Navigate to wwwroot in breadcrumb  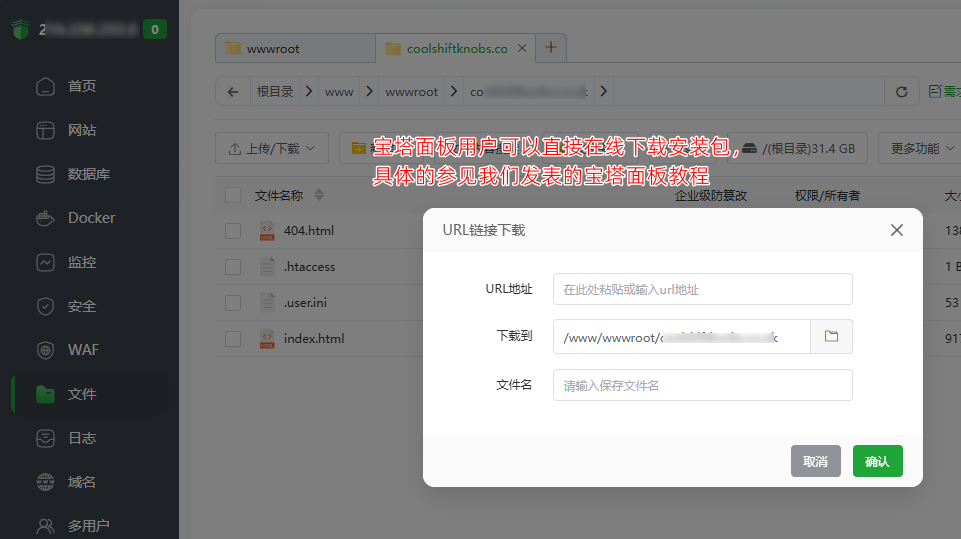(412, 92)
